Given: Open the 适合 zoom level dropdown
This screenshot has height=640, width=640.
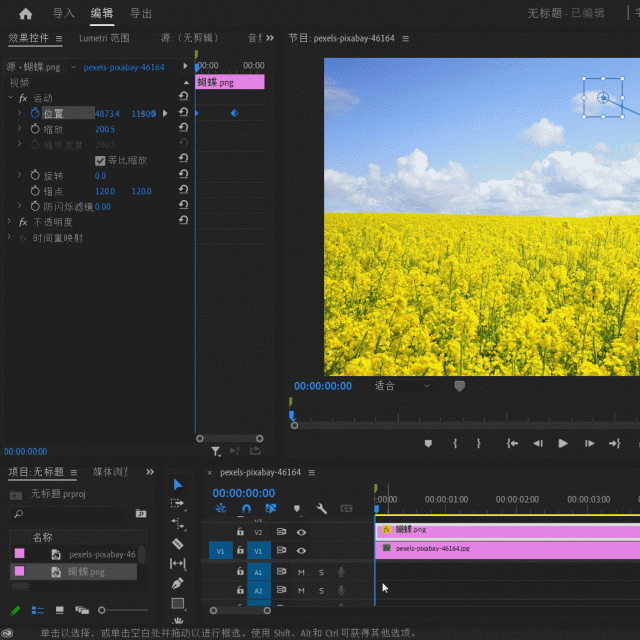Looking at the screenshot, I should pyautogui.click(x=402, y=386).
